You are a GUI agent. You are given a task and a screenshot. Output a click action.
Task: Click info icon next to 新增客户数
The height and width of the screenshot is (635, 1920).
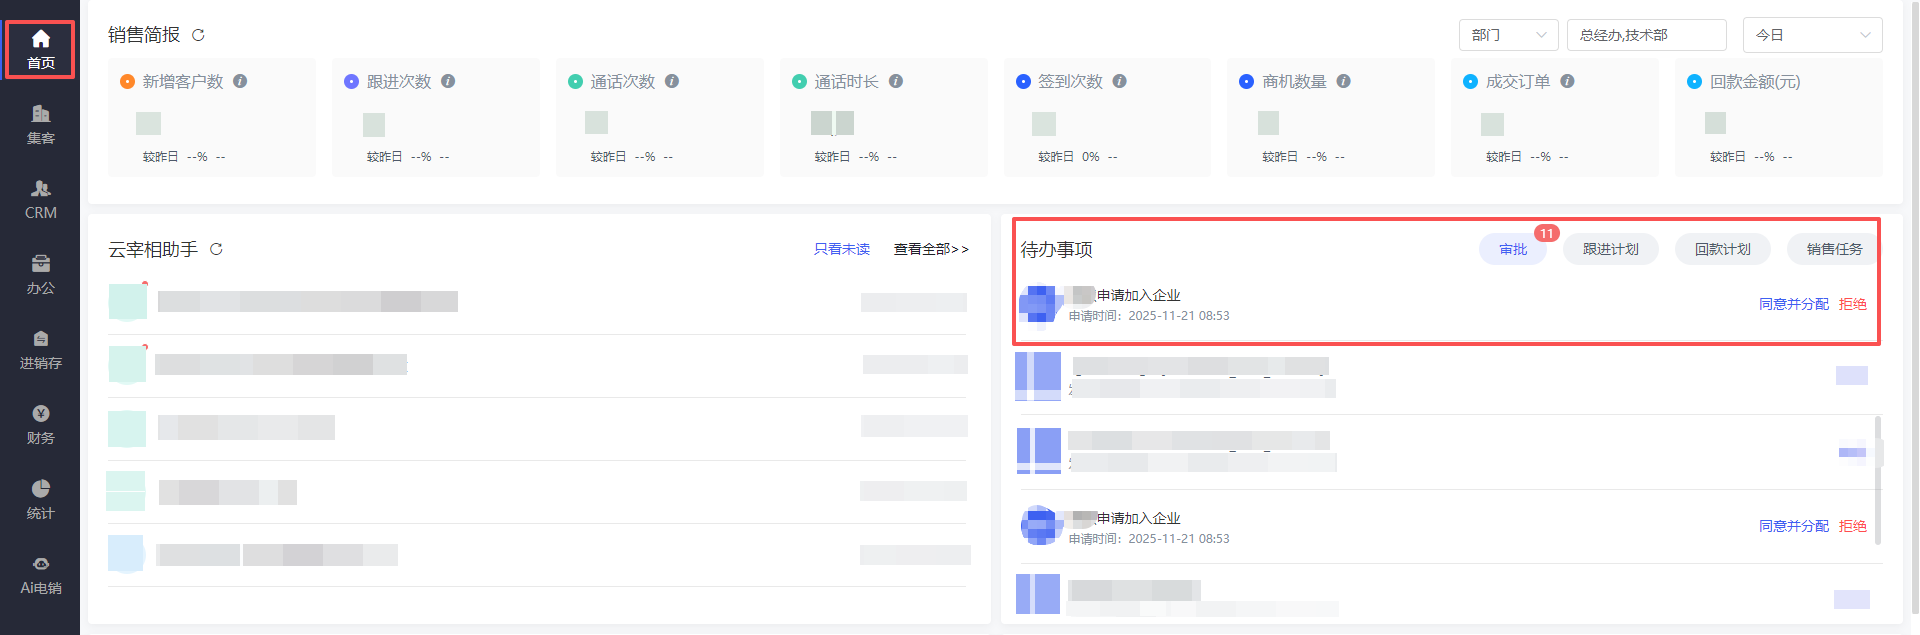coord(240,81)
